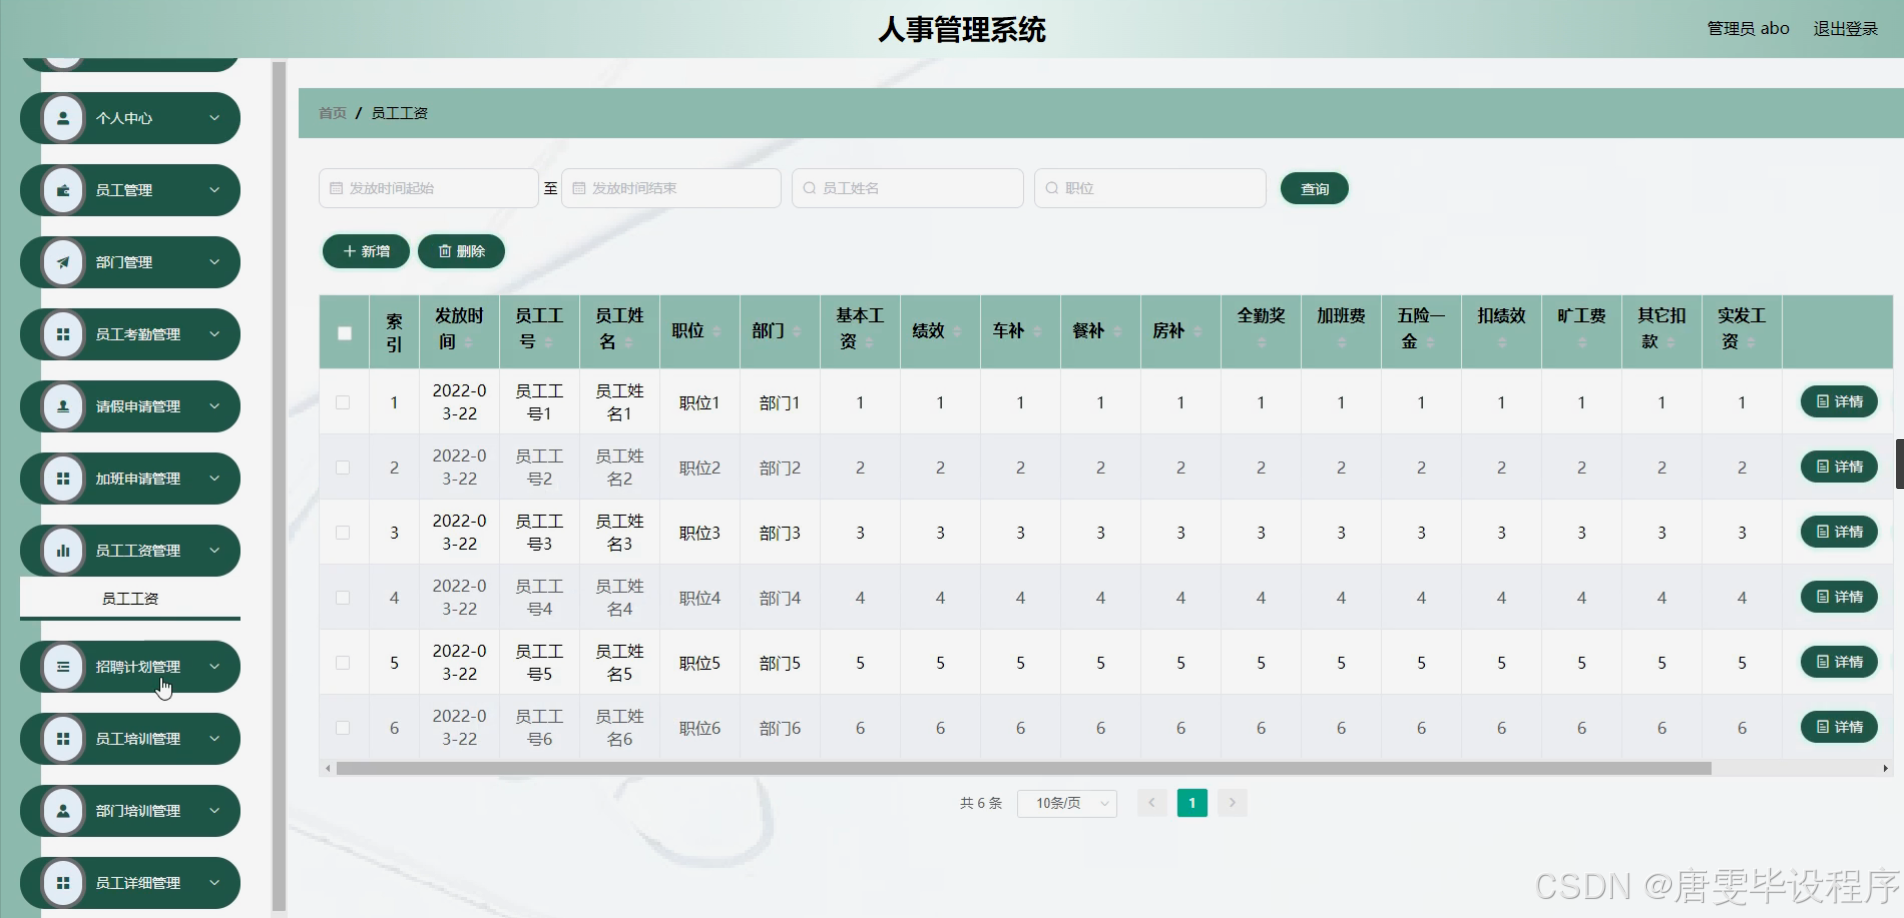Expand 加班申请管理 menu chevron
Viewport: 1904px width, 918px height.
coord(214,478)
